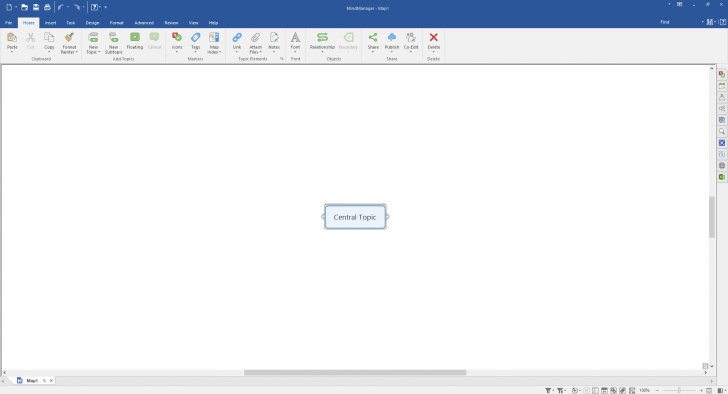
Task: Click the horizontal scrollbar thumb
Action: click(x=355, y=372)
